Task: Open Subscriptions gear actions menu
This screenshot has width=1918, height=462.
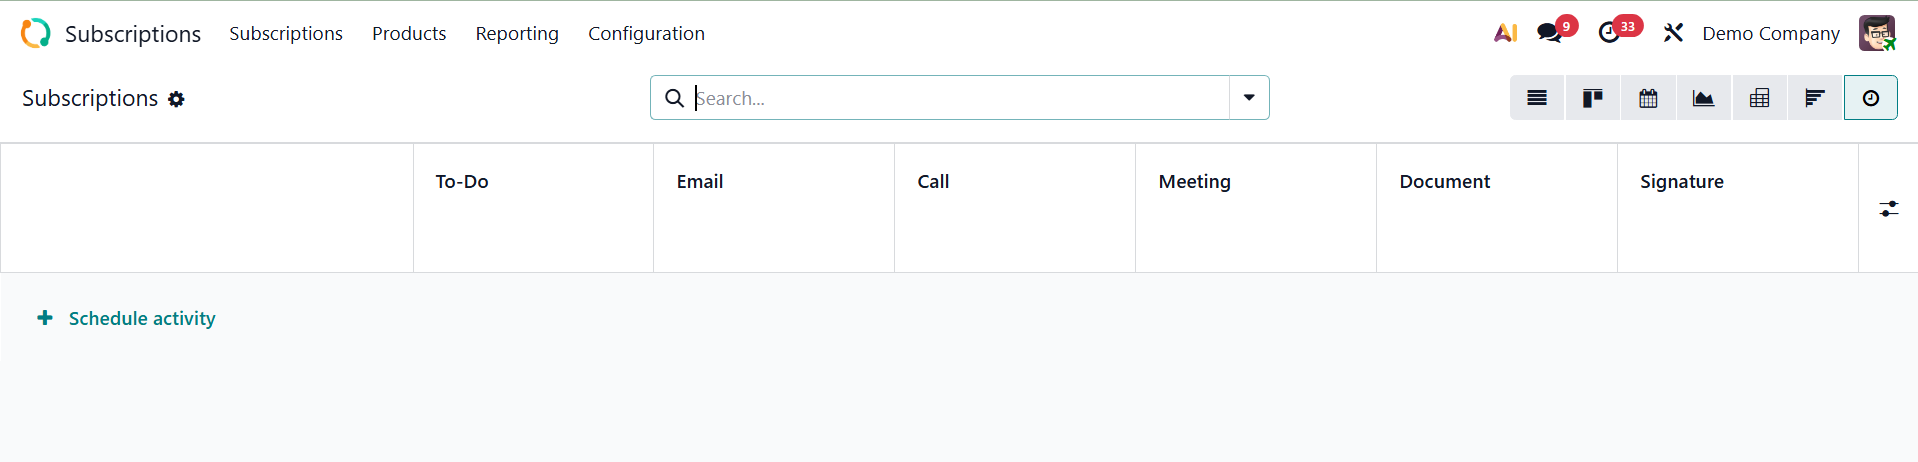Action: (x=176, y=99)
